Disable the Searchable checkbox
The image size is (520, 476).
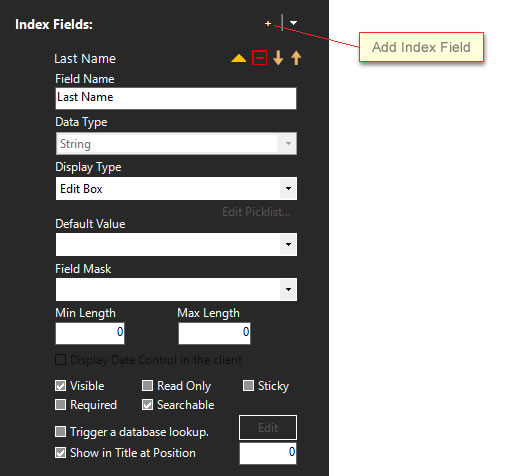click(147, 405)
